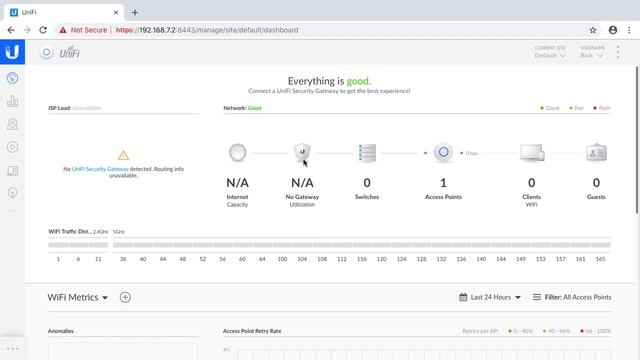Click the Switches stack icon
640x360 pixels.
[x=367, y=153]
